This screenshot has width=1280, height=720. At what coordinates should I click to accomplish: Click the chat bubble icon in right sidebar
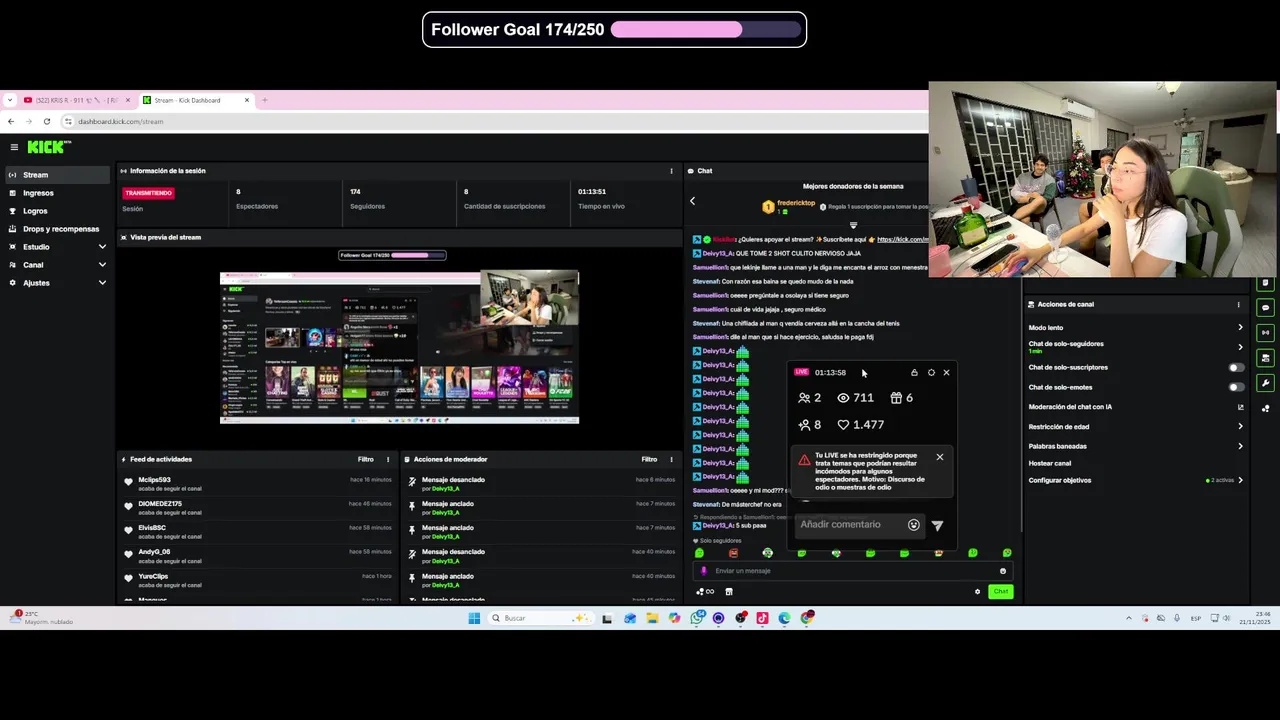tap(1265, 308)
